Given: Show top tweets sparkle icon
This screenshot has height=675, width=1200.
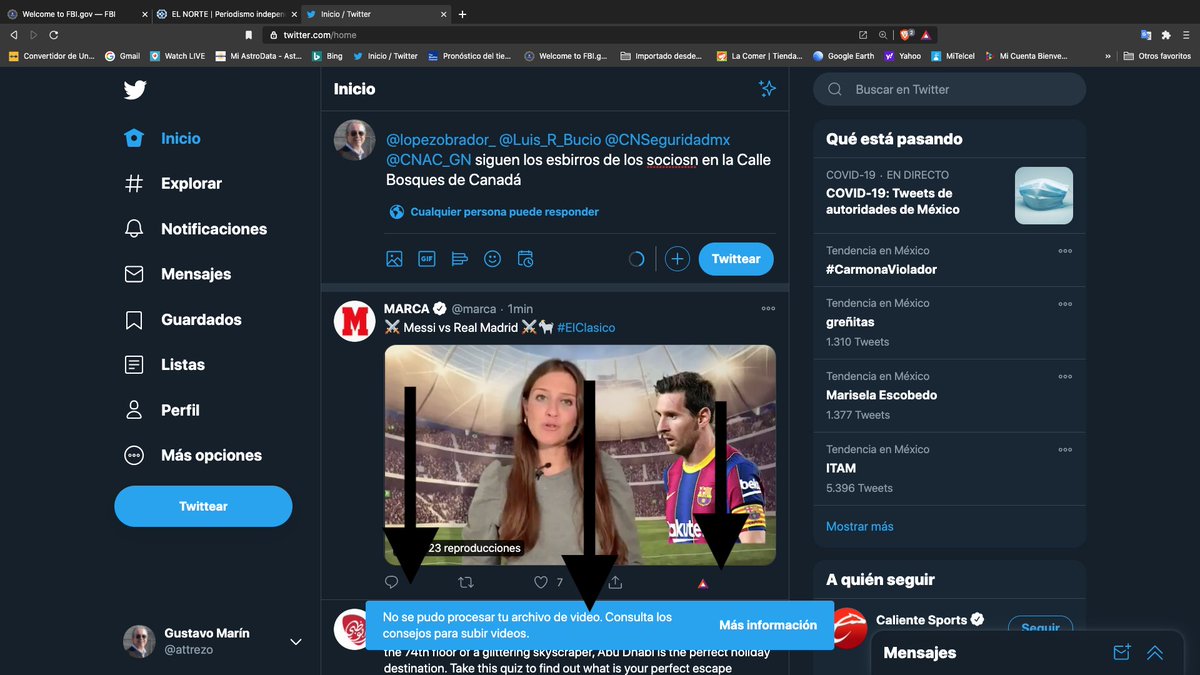Looking at the screenshot, I should pos(767,89).
